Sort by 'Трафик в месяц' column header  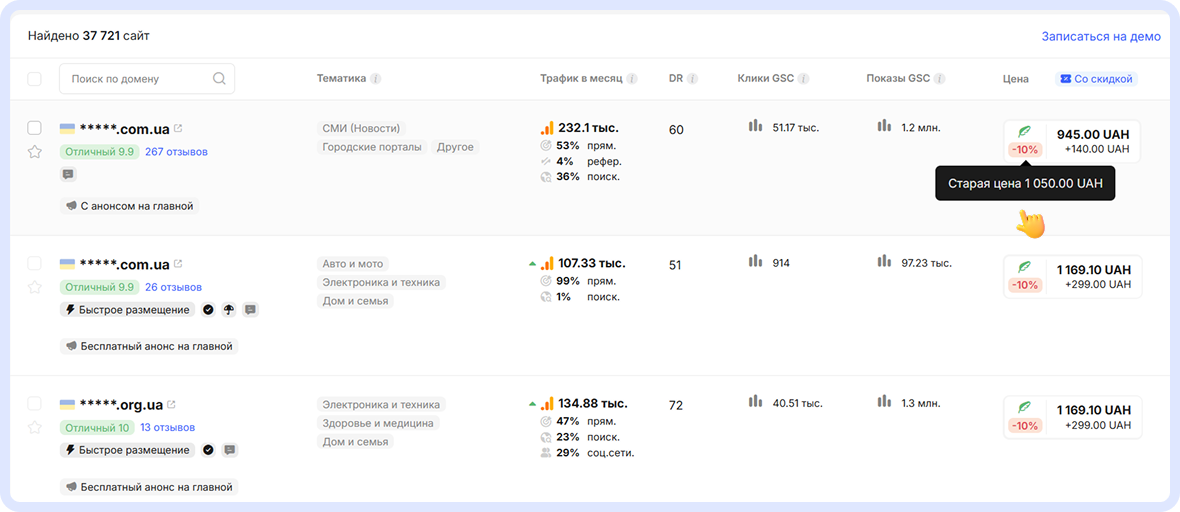click(581, 79)
